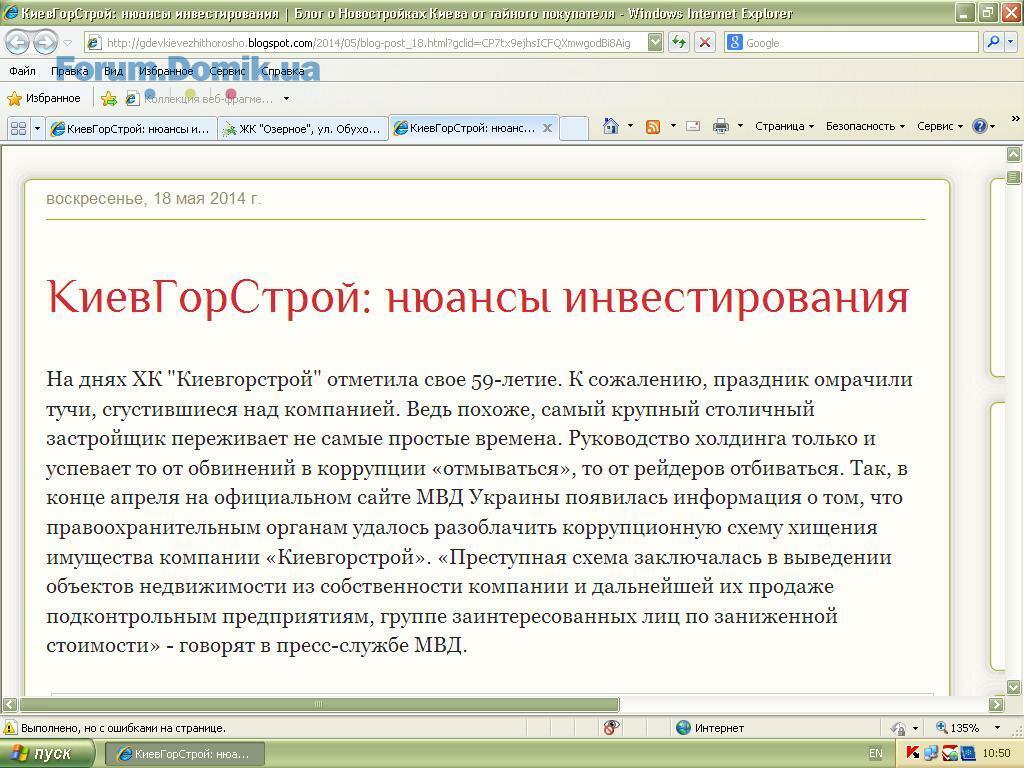
Task: Print the page with the printer icon
Action: coord(720,127)
